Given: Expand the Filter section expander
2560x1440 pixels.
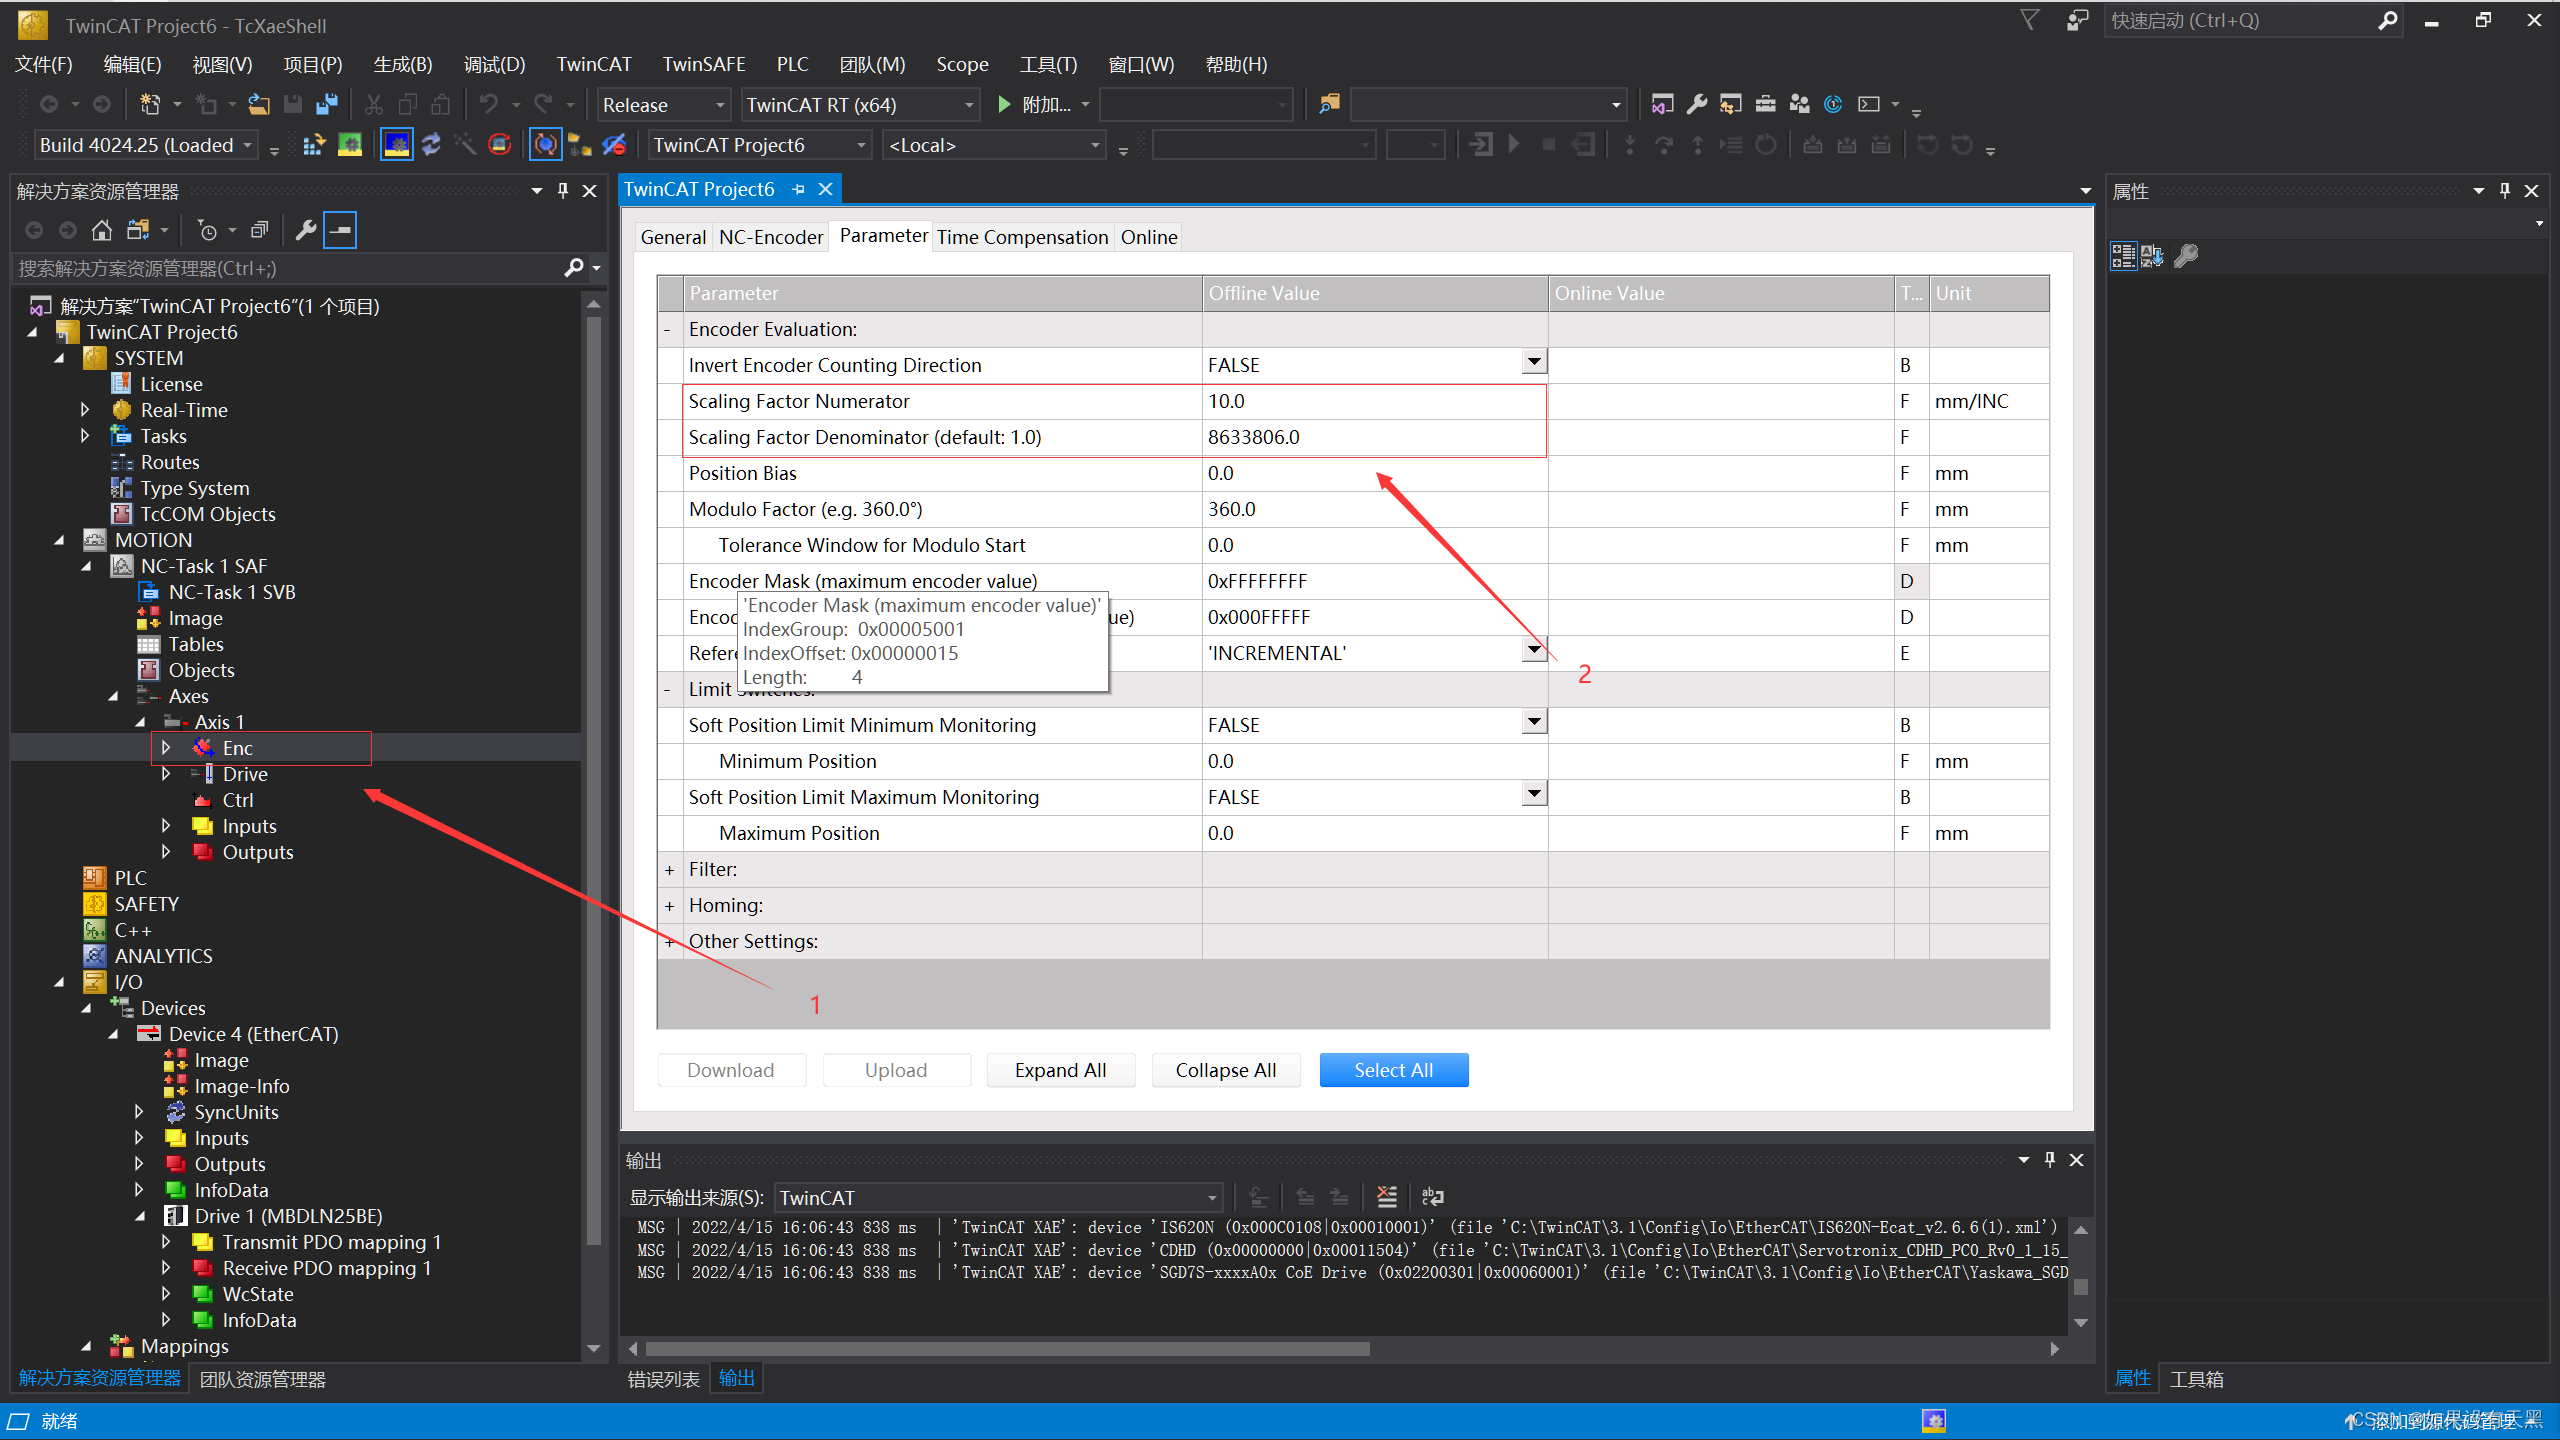Looking at the screenshot, I should (x=672, y=869).
